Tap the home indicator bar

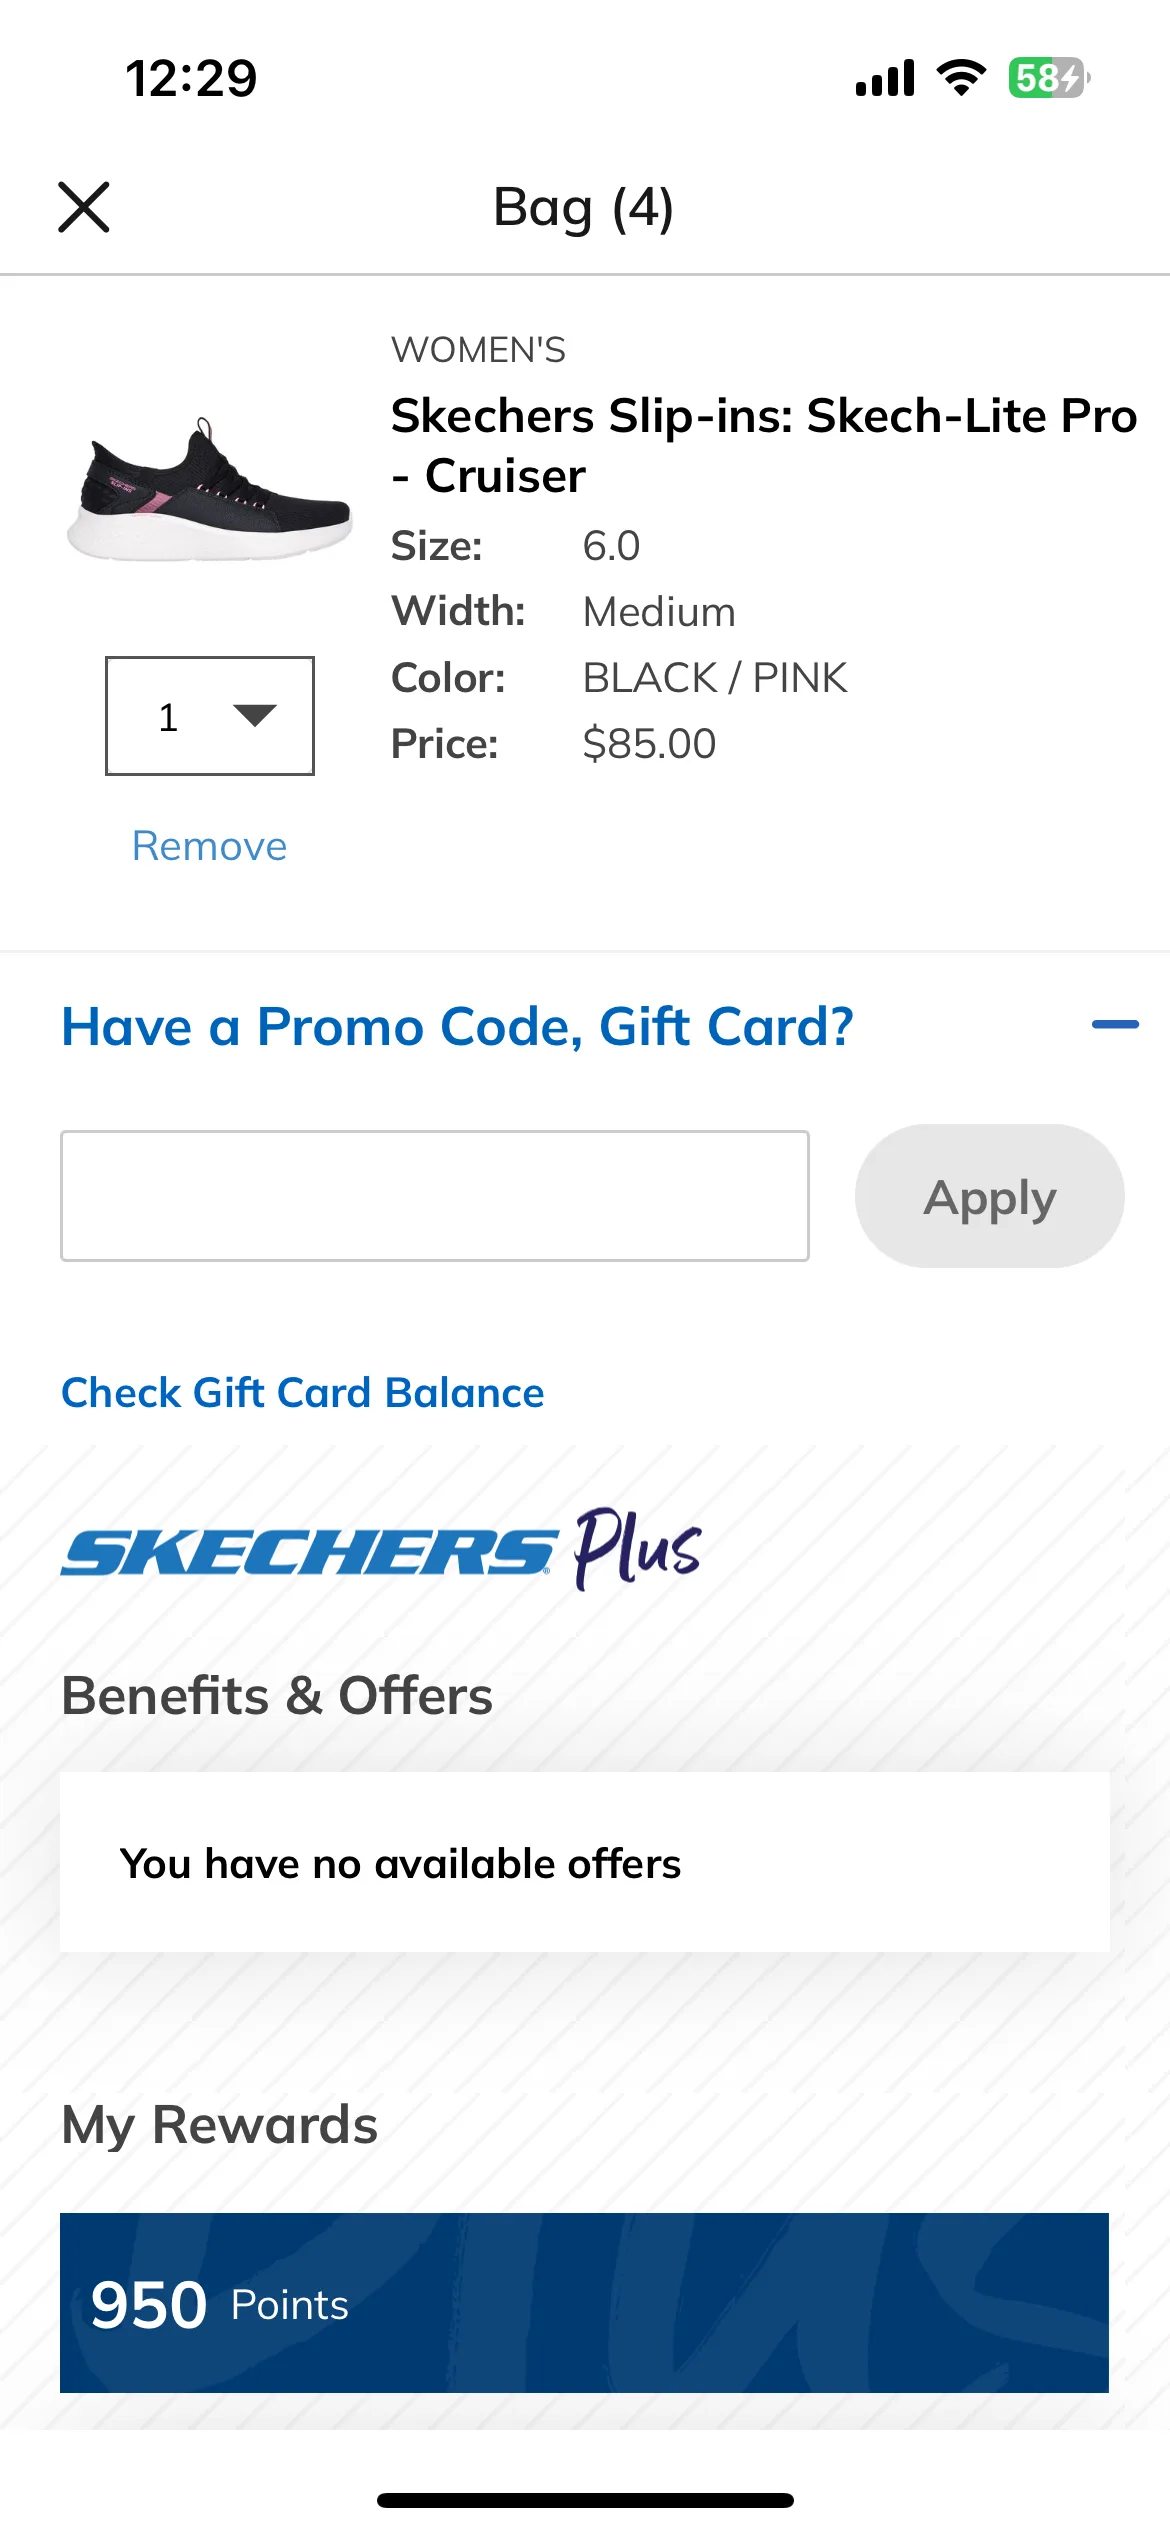pyautogui.click(x=585, y=2500)
